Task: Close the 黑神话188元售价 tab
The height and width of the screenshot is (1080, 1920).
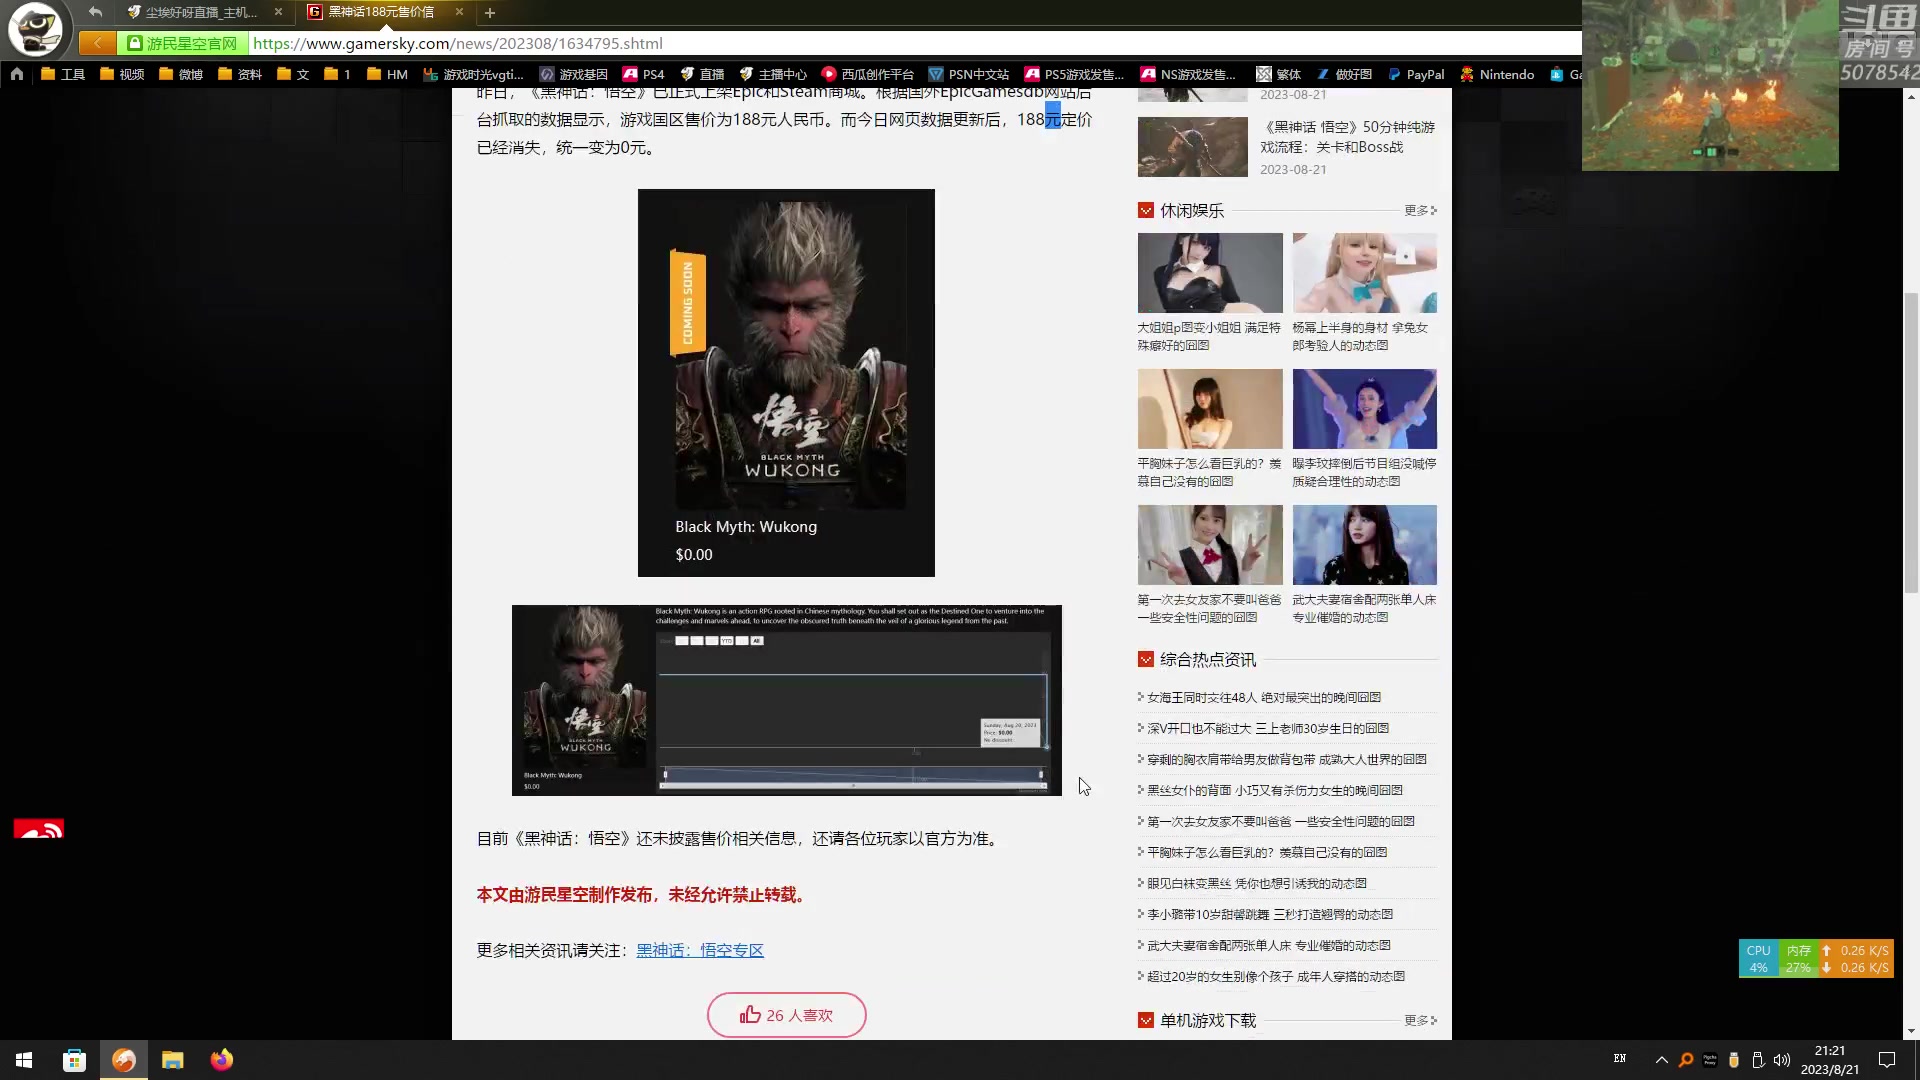Action: pyautogui.click(x=459, y=12)
